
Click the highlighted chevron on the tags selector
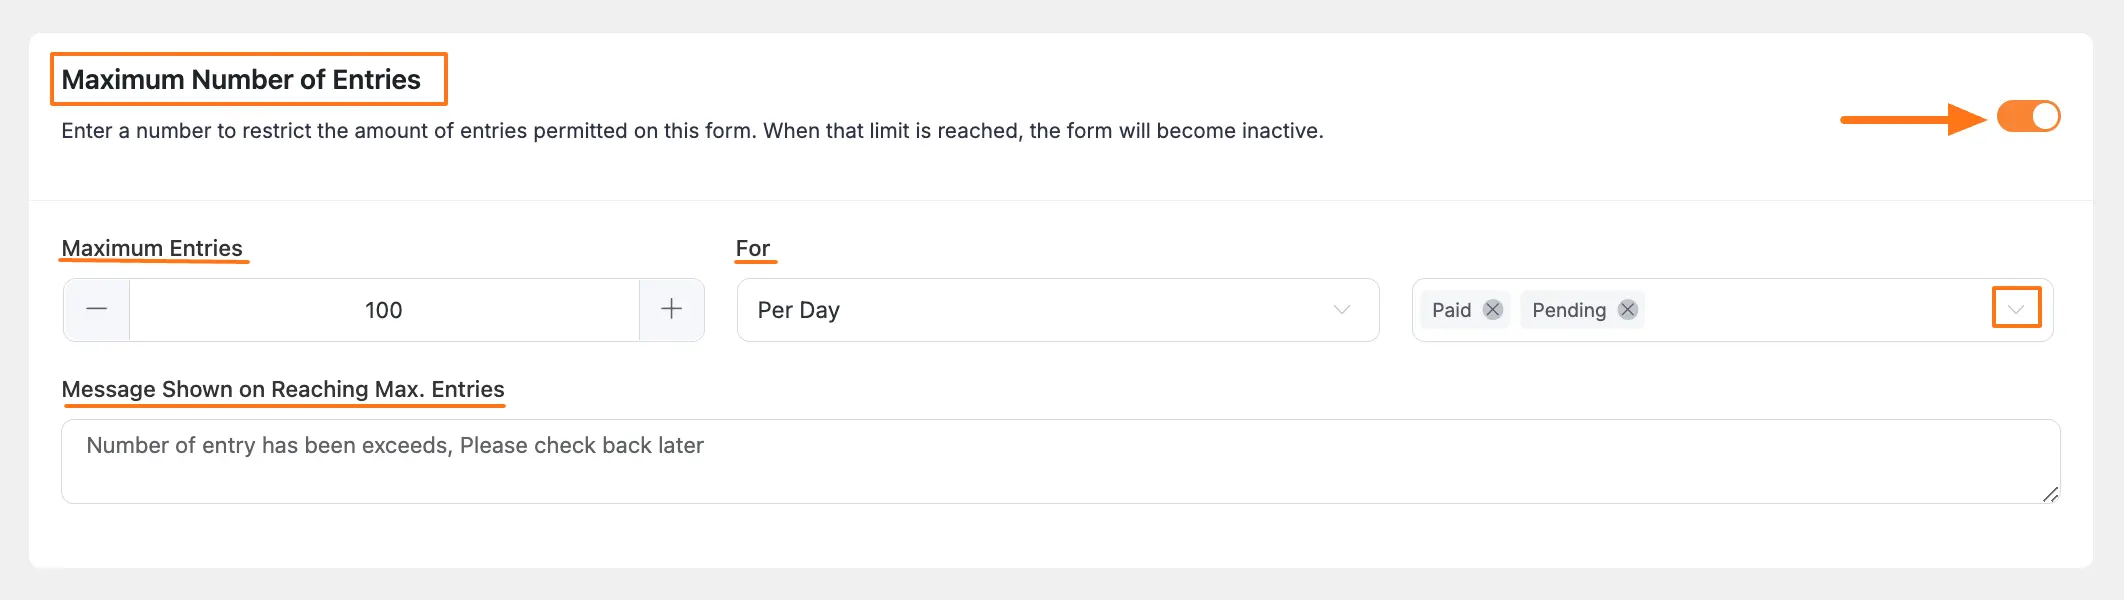[2015, 310]
